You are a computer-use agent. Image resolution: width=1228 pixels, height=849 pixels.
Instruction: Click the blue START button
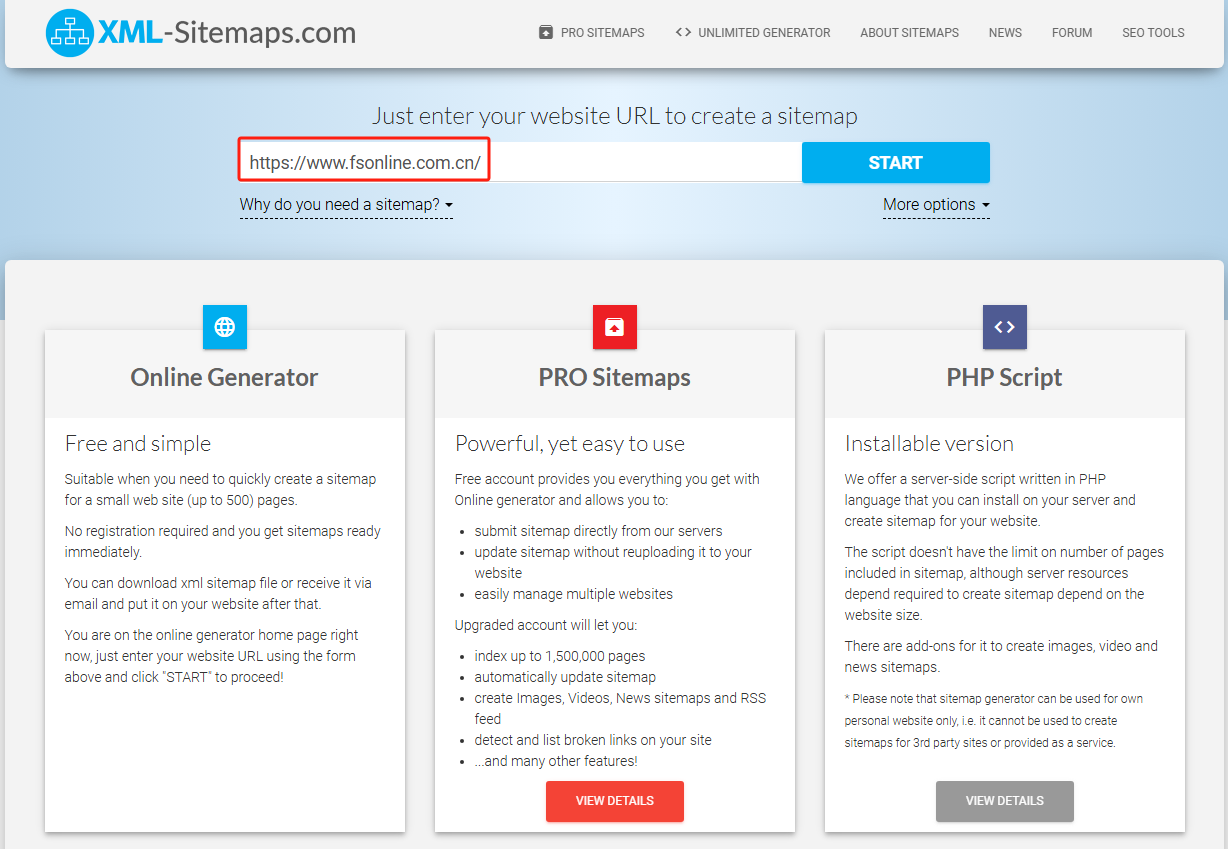[x=896, y=162]
